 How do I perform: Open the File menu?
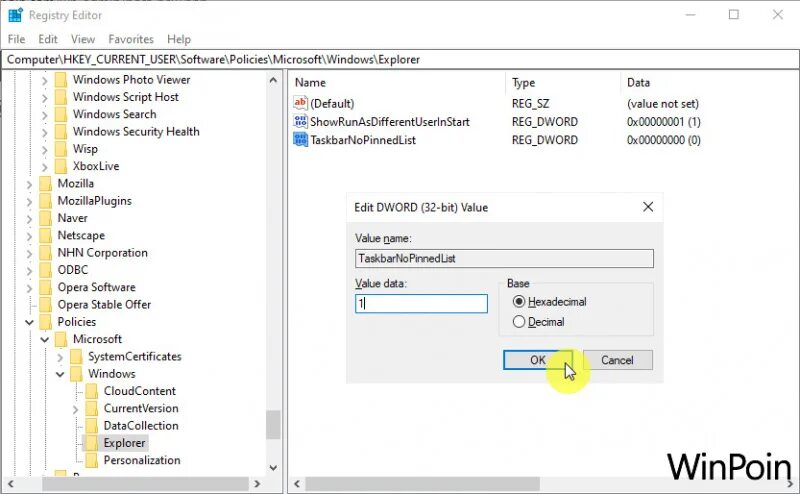[x=16, y=39]
